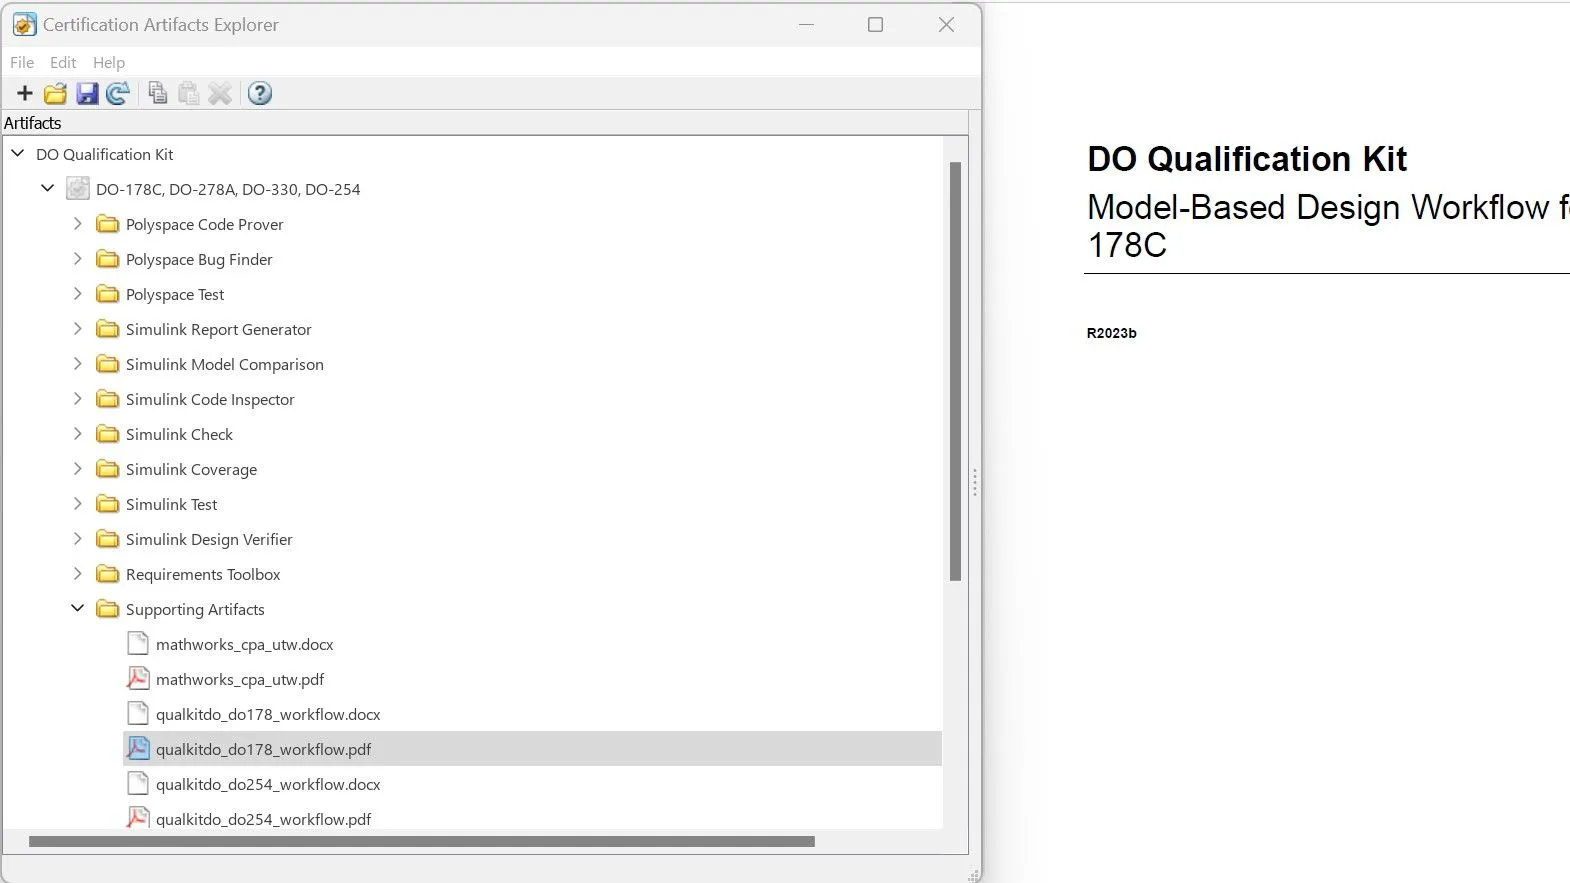
Task: Open Help via the question mark icon
Action: (x=260, y=94)
